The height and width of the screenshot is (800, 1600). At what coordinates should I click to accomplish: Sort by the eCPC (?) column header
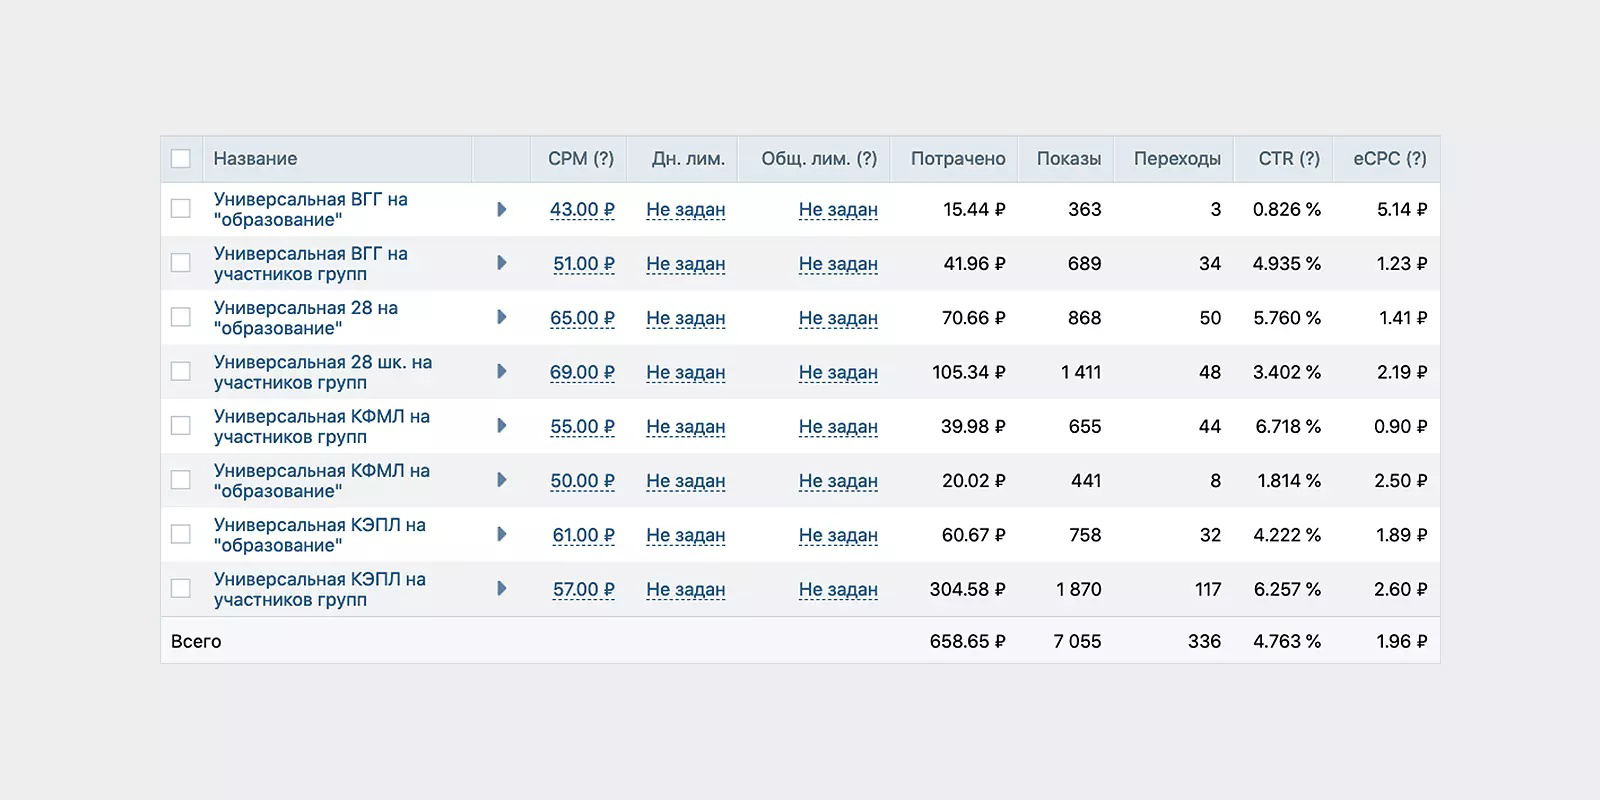click(1390, 158)
